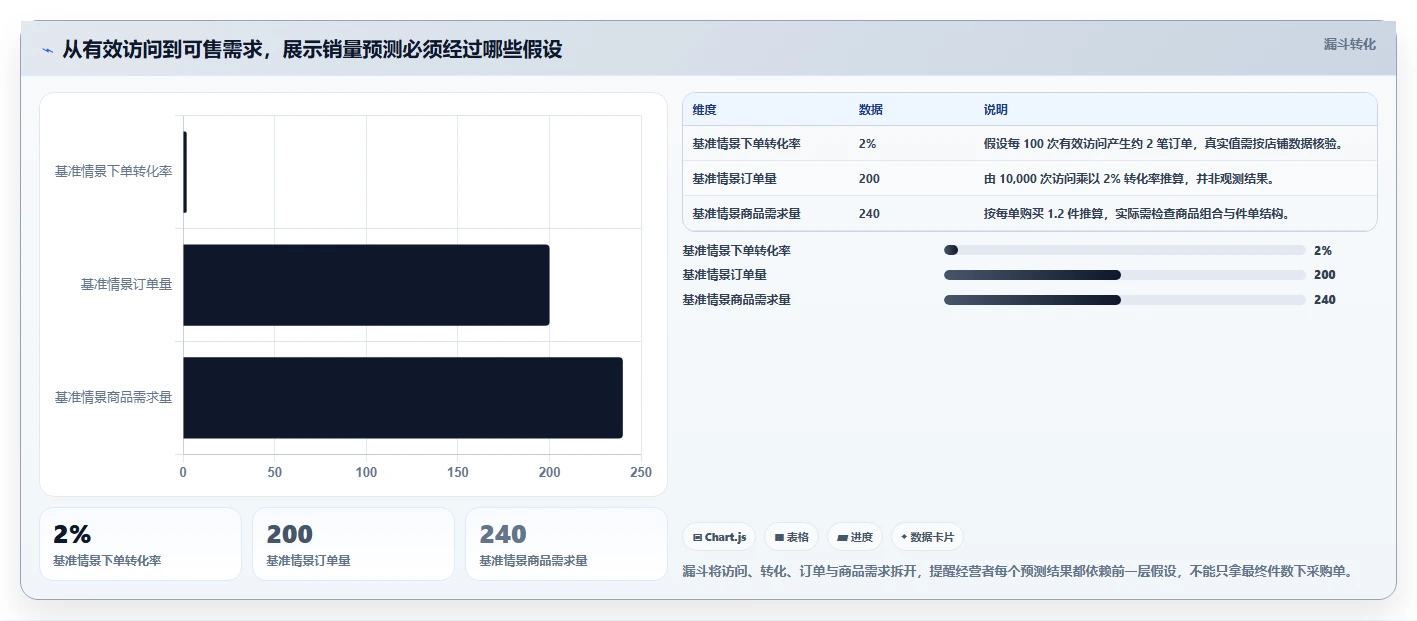
Task: Click the 2% value in the table
Action: tap(867, 144)
